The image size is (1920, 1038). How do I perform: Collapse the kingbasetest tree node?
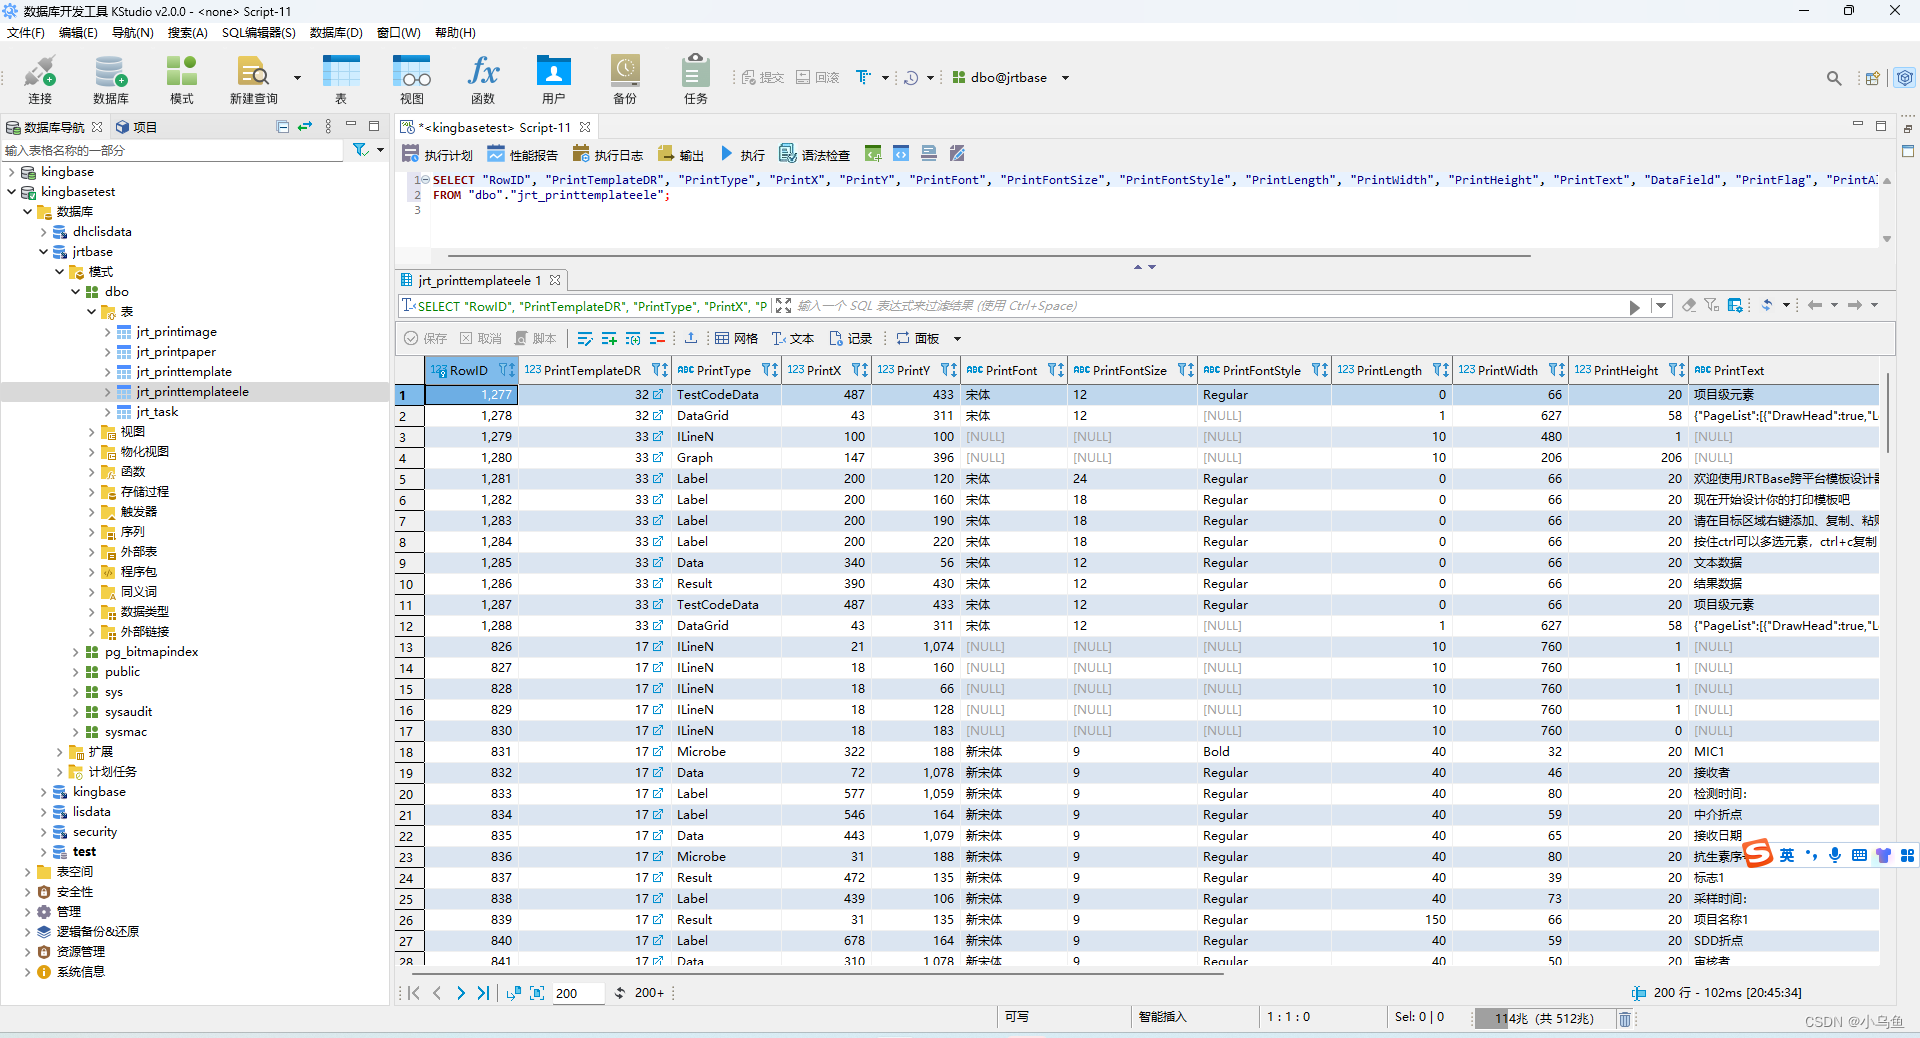click(x=11, y=192)
